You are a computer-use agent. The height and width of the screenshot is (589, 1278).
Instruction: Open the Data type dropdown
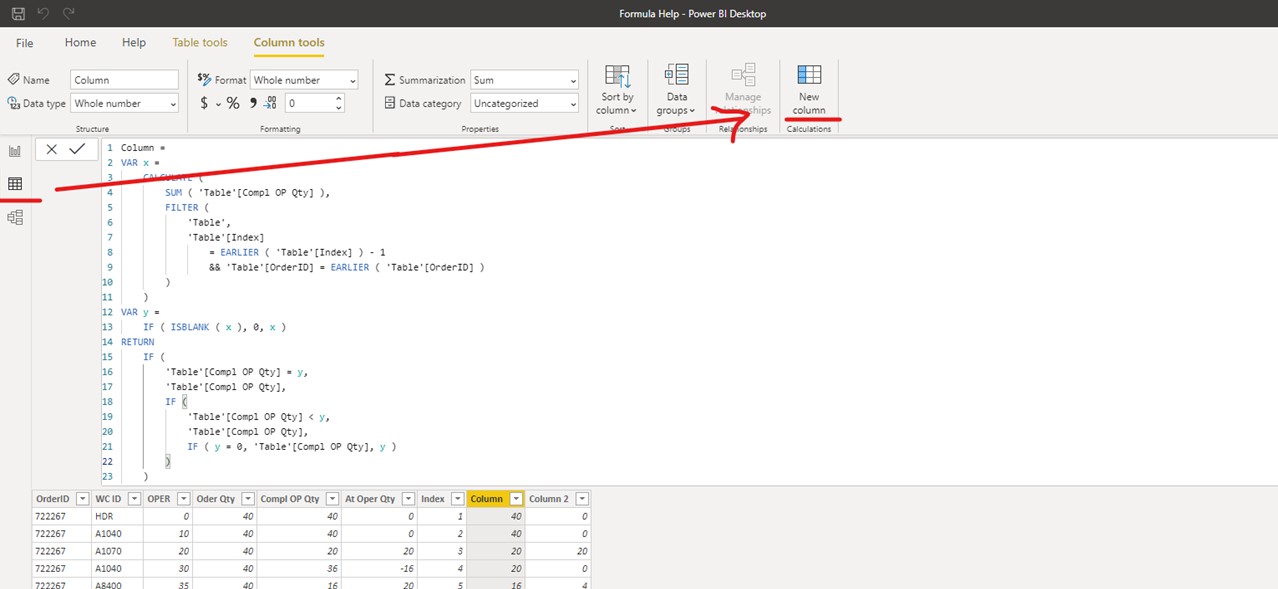tap(124, 103)
